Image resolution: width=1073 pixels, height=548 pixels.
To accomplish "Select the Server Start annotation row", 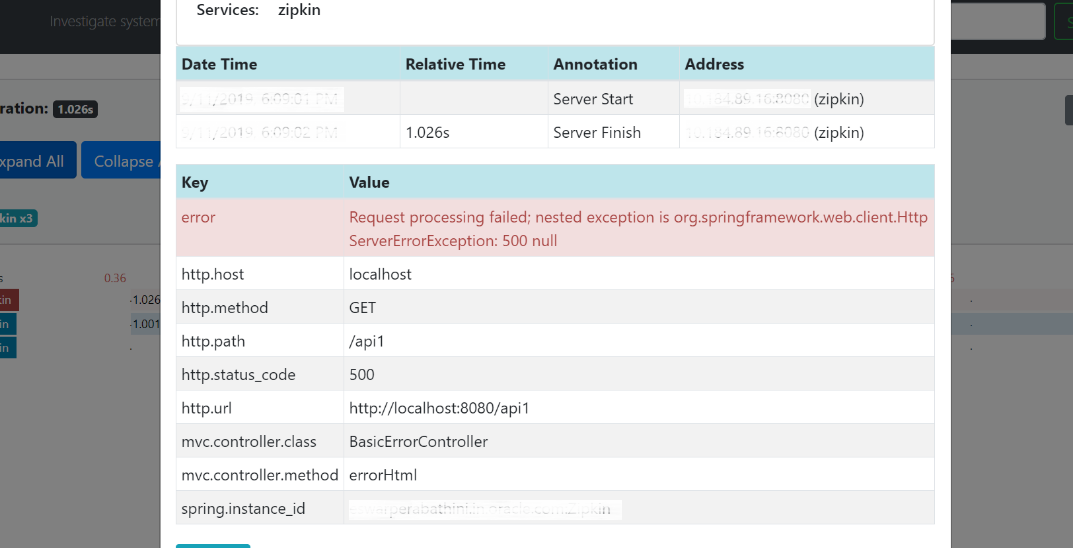I will point(555,99).
